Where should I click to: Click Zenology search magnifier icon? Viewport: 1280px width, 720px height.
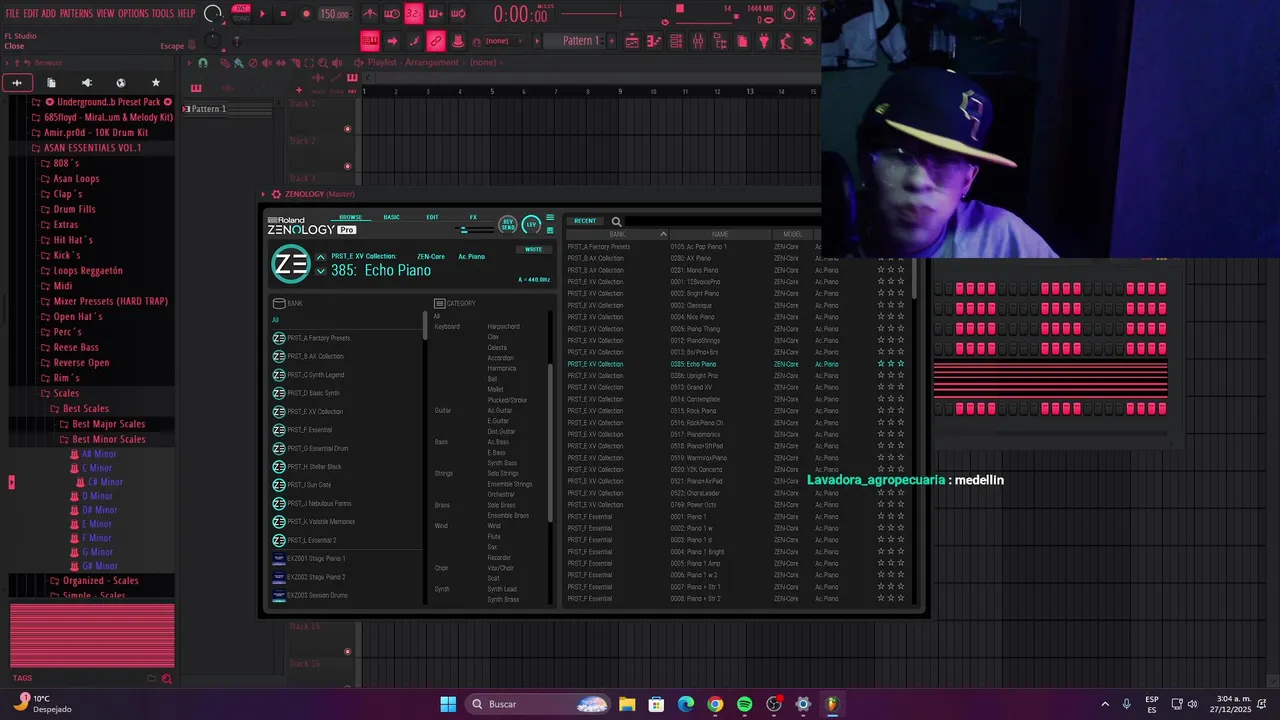pyautogui.click(x=616, y=221)
